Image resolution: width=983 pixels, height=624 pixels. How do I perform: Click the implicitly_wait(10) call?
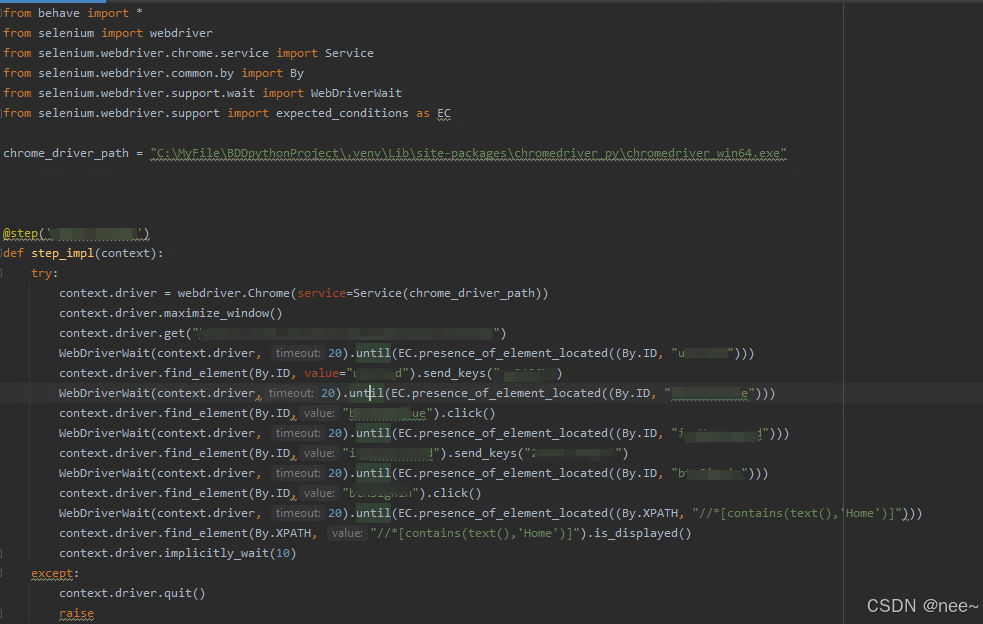click(x=230, y=552)
